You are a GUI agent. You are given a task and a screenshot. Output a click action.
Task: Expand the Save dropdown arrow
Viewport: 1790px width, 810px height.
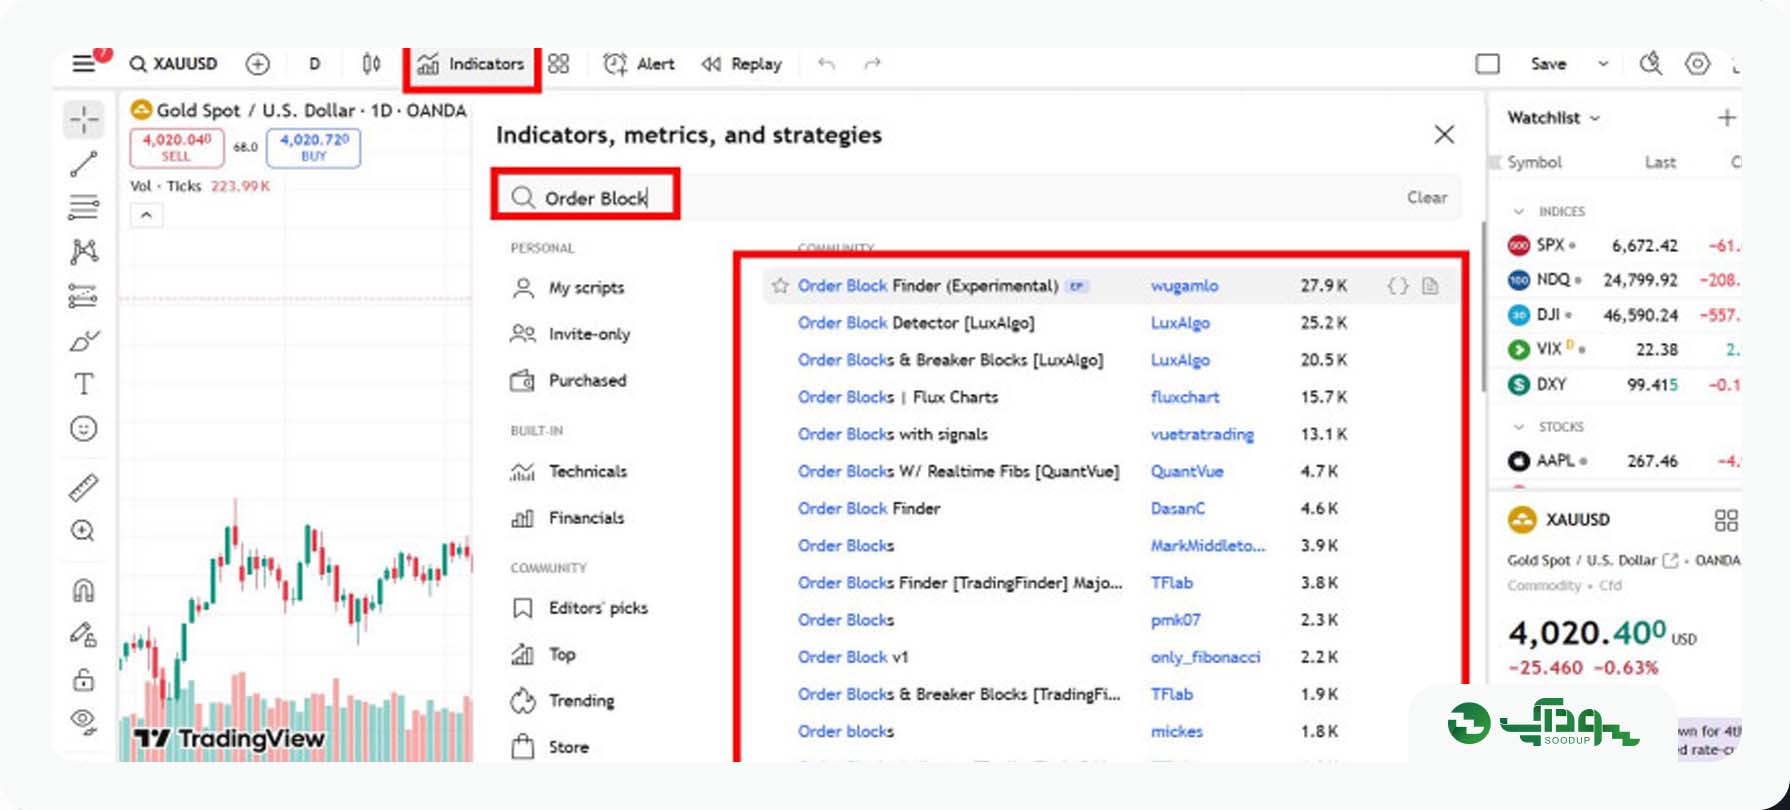1603,64
